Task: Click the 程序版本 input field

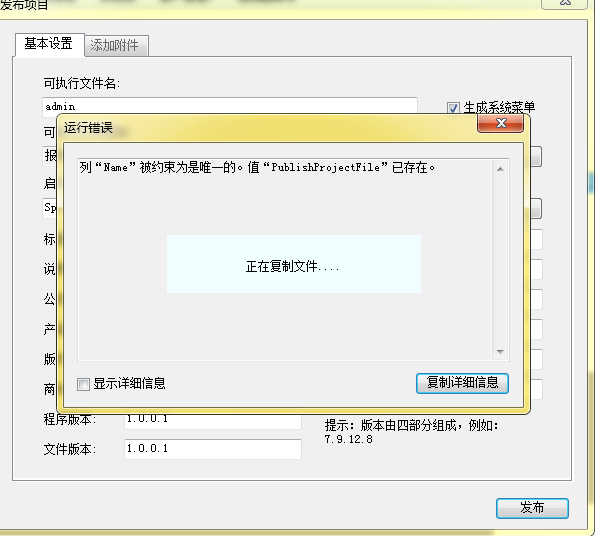Action: pos(213,421)
